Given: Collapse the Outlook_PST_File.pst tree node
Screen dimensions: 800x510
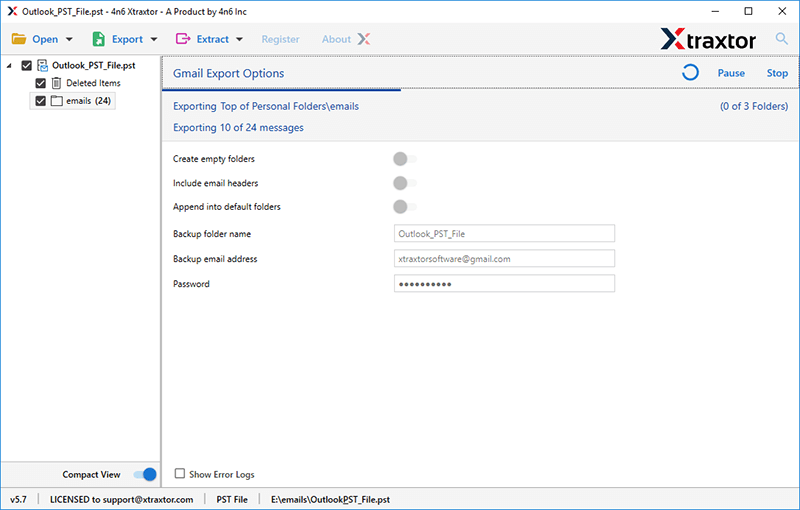Looking at the screenshot, I should [9, 66].
